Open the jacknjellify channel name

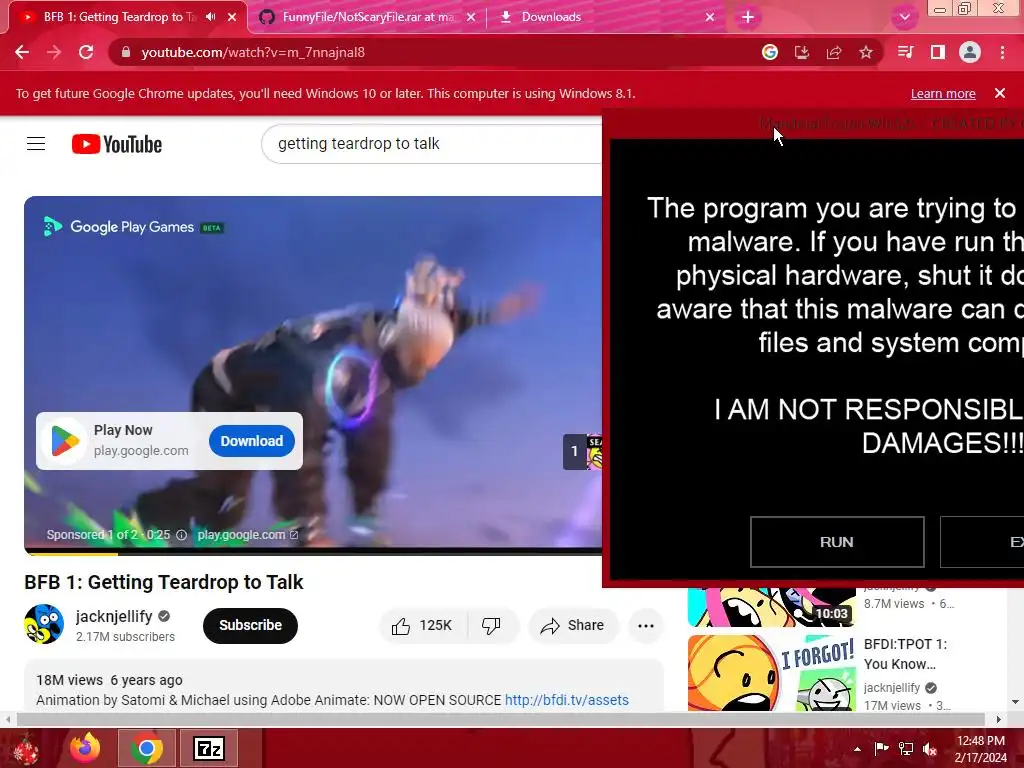[x=114, y=616]
